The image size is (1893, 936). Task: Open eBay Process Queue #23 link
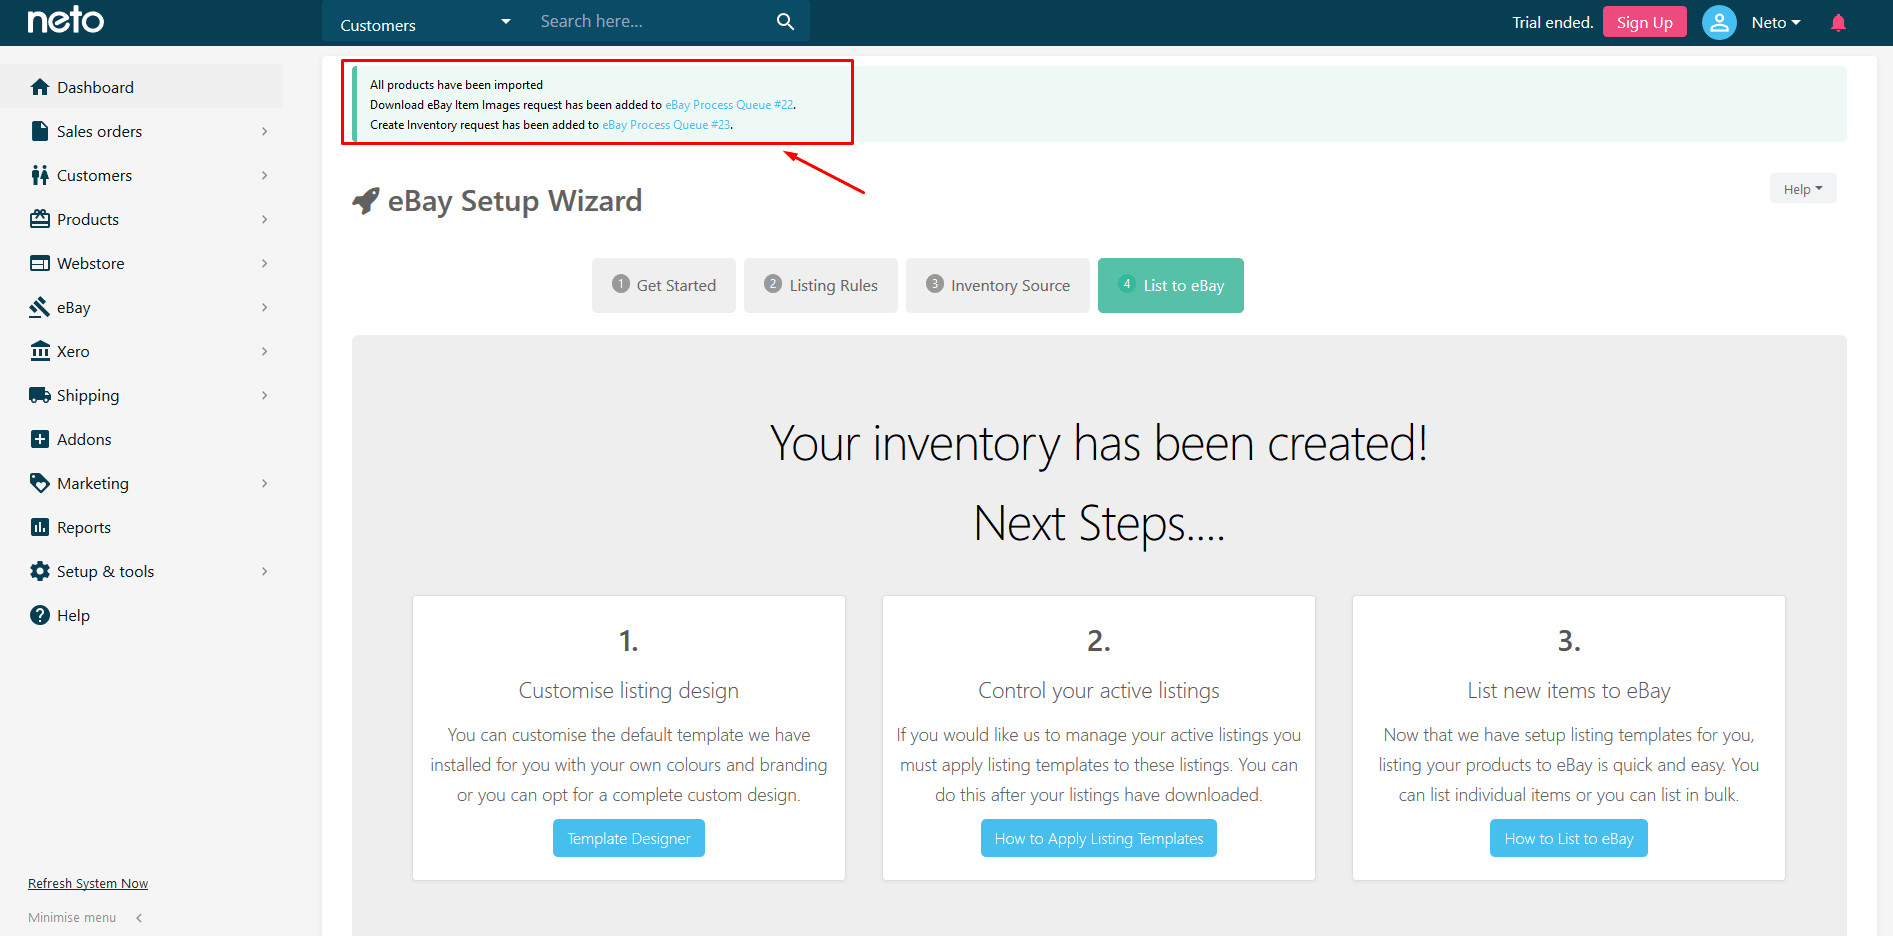pyautogui.click(x=666, y=125)
